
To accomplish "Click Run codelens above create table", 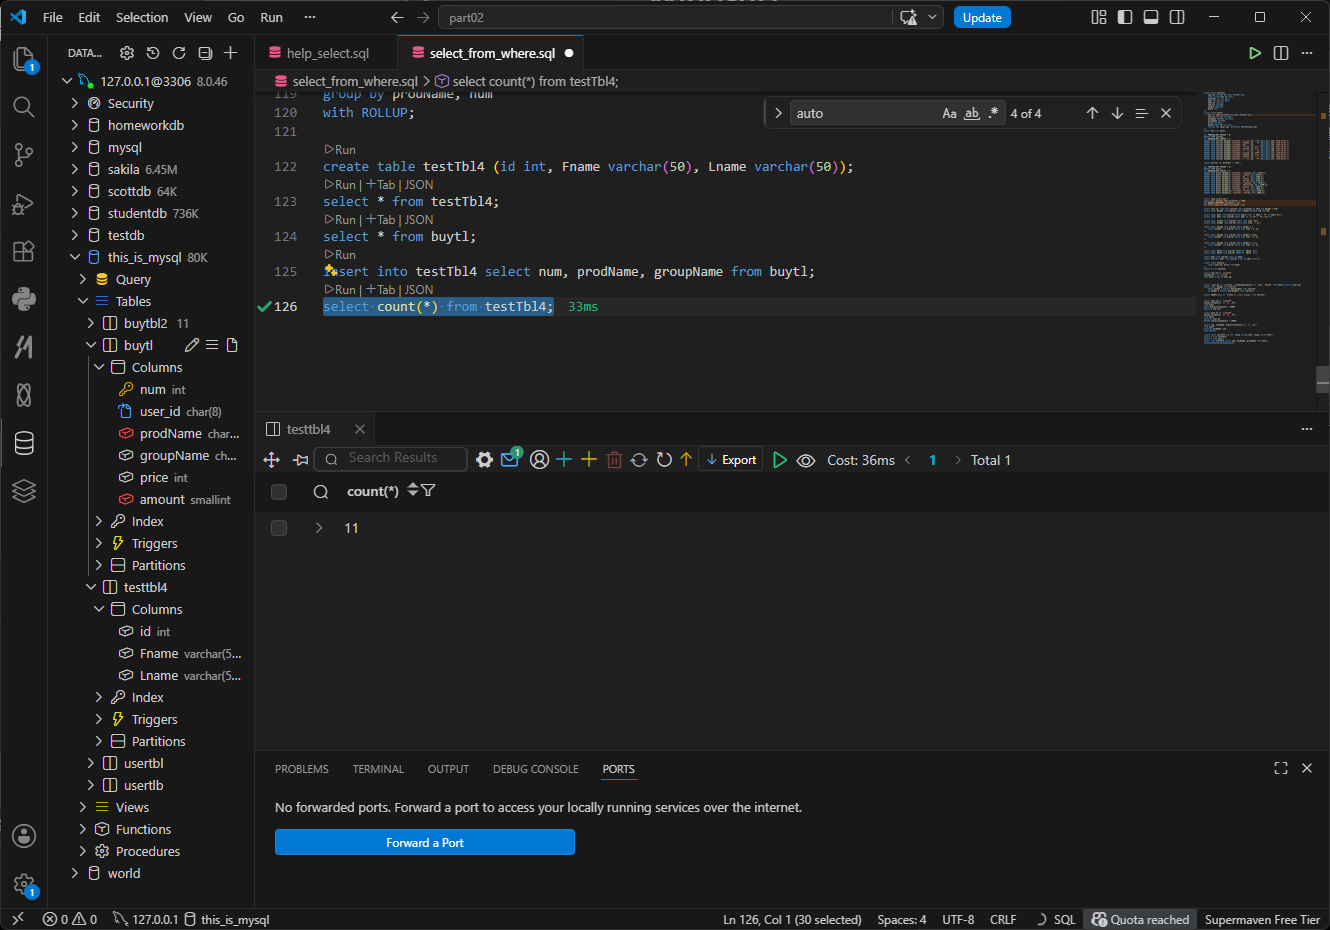I will pos(340,150).
